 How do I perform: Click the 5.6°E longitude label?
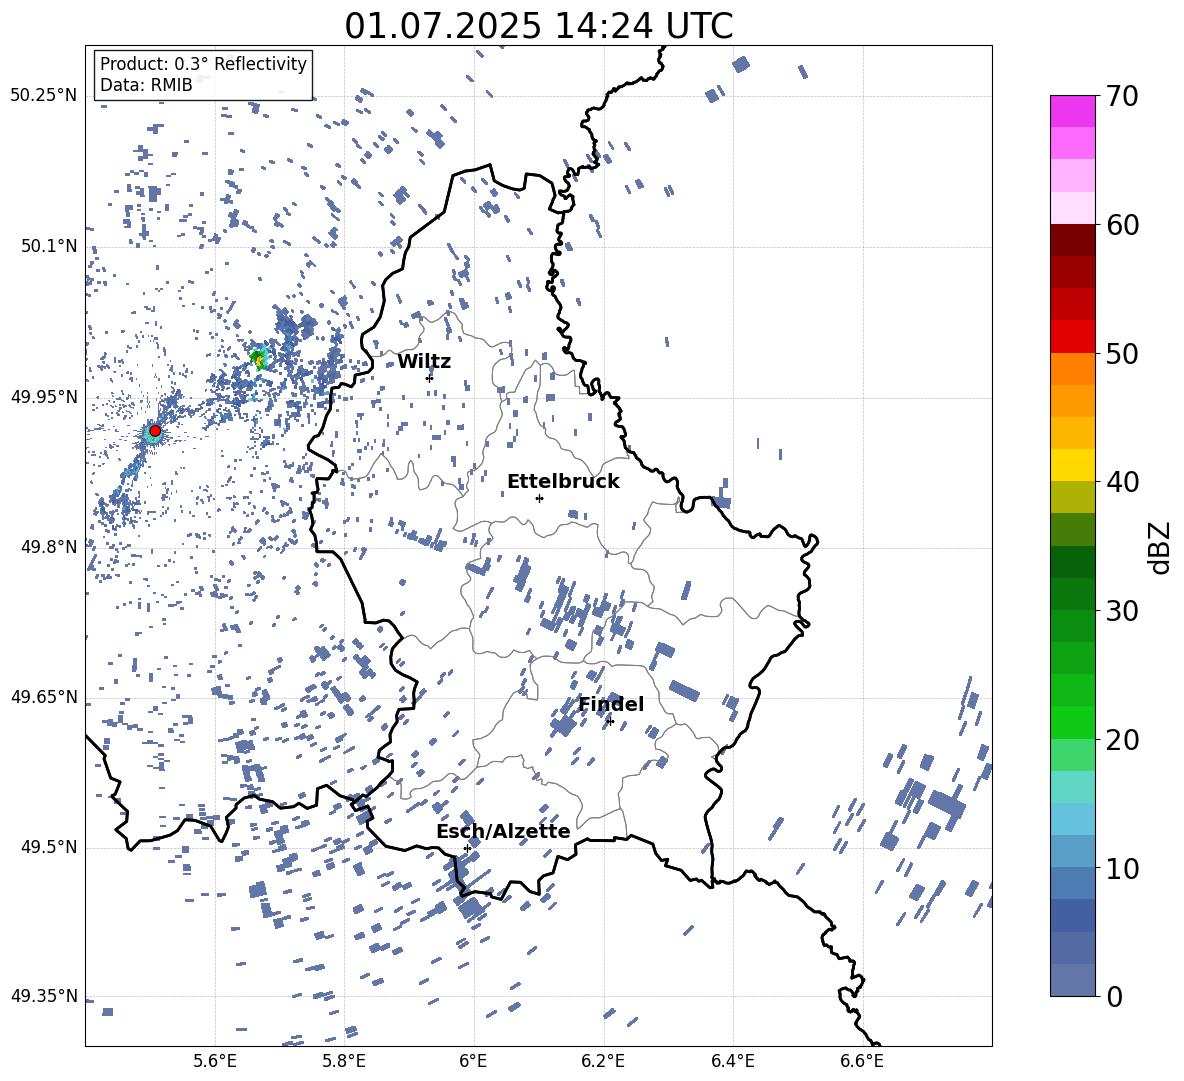(x=215, y=1061)
